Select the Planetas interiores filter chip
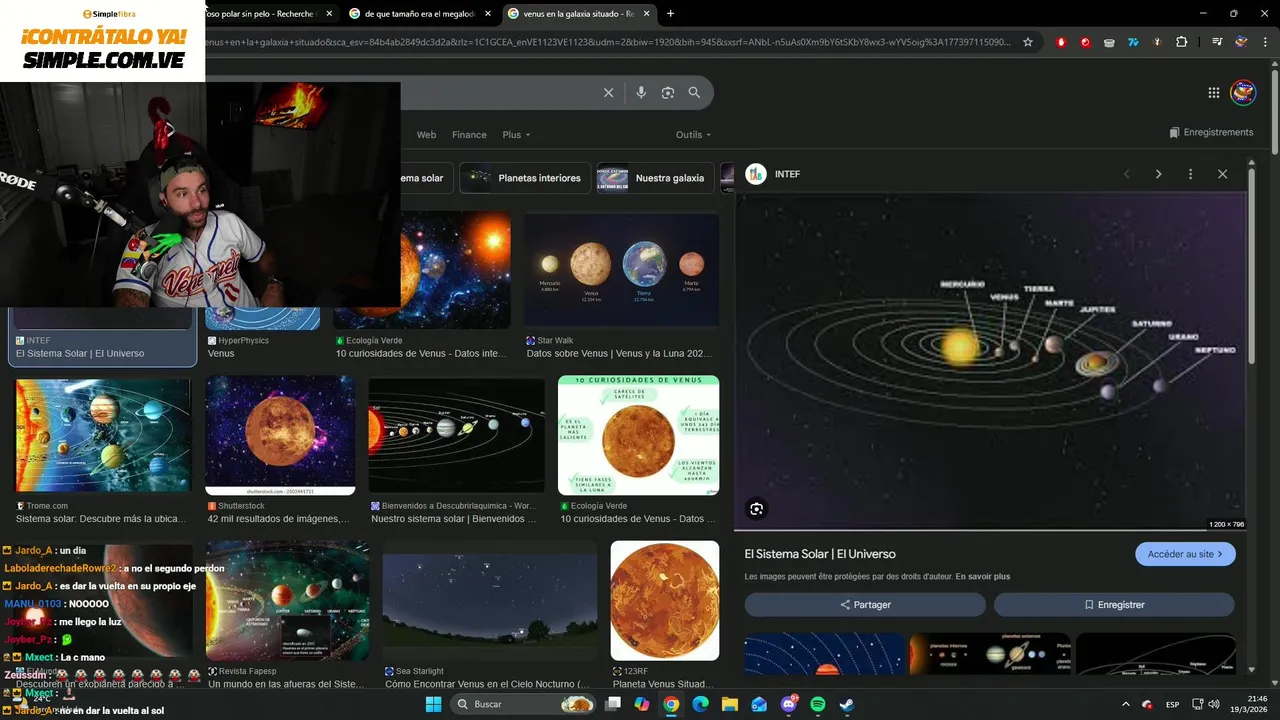Image resolution: width=1280 pixels, height=720 pixels. click(x=524, y=178)
